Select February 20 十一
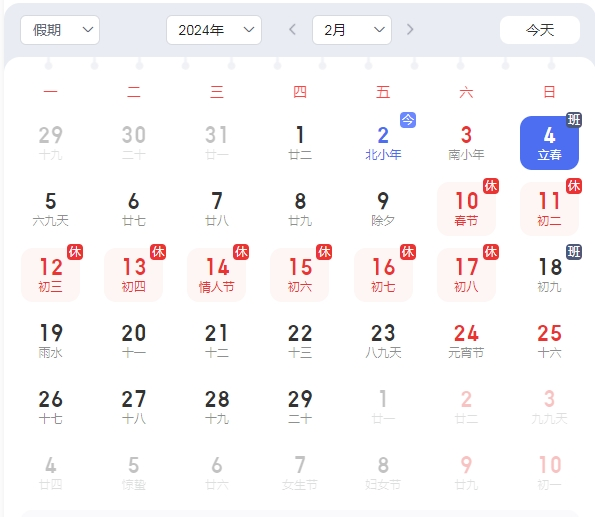Viewport: 595px width, 517px height. tap(134, 341)
